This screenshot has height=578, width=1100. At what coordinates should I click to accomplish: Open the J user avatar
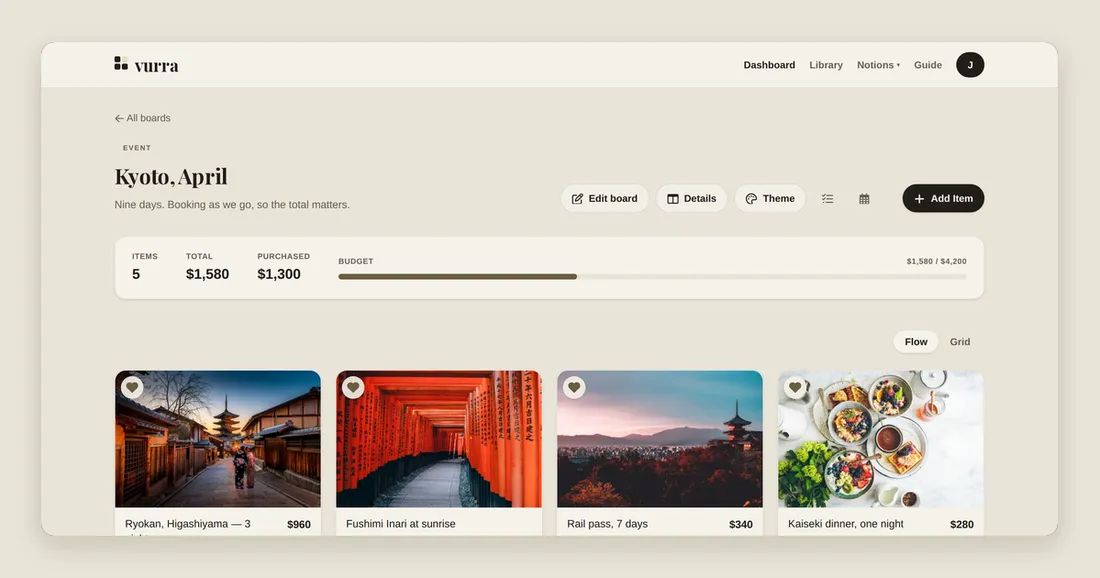click(970, 65)
